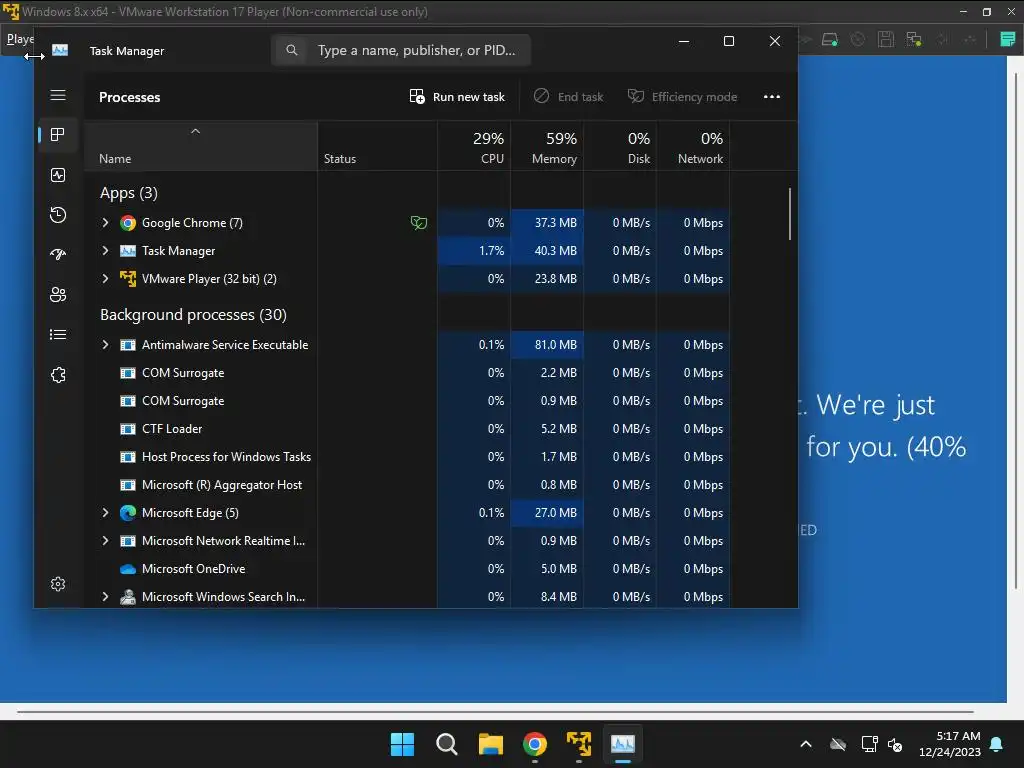Open the Users page icon in sidebar
The image size is (1024, 768).
point(58,295)
